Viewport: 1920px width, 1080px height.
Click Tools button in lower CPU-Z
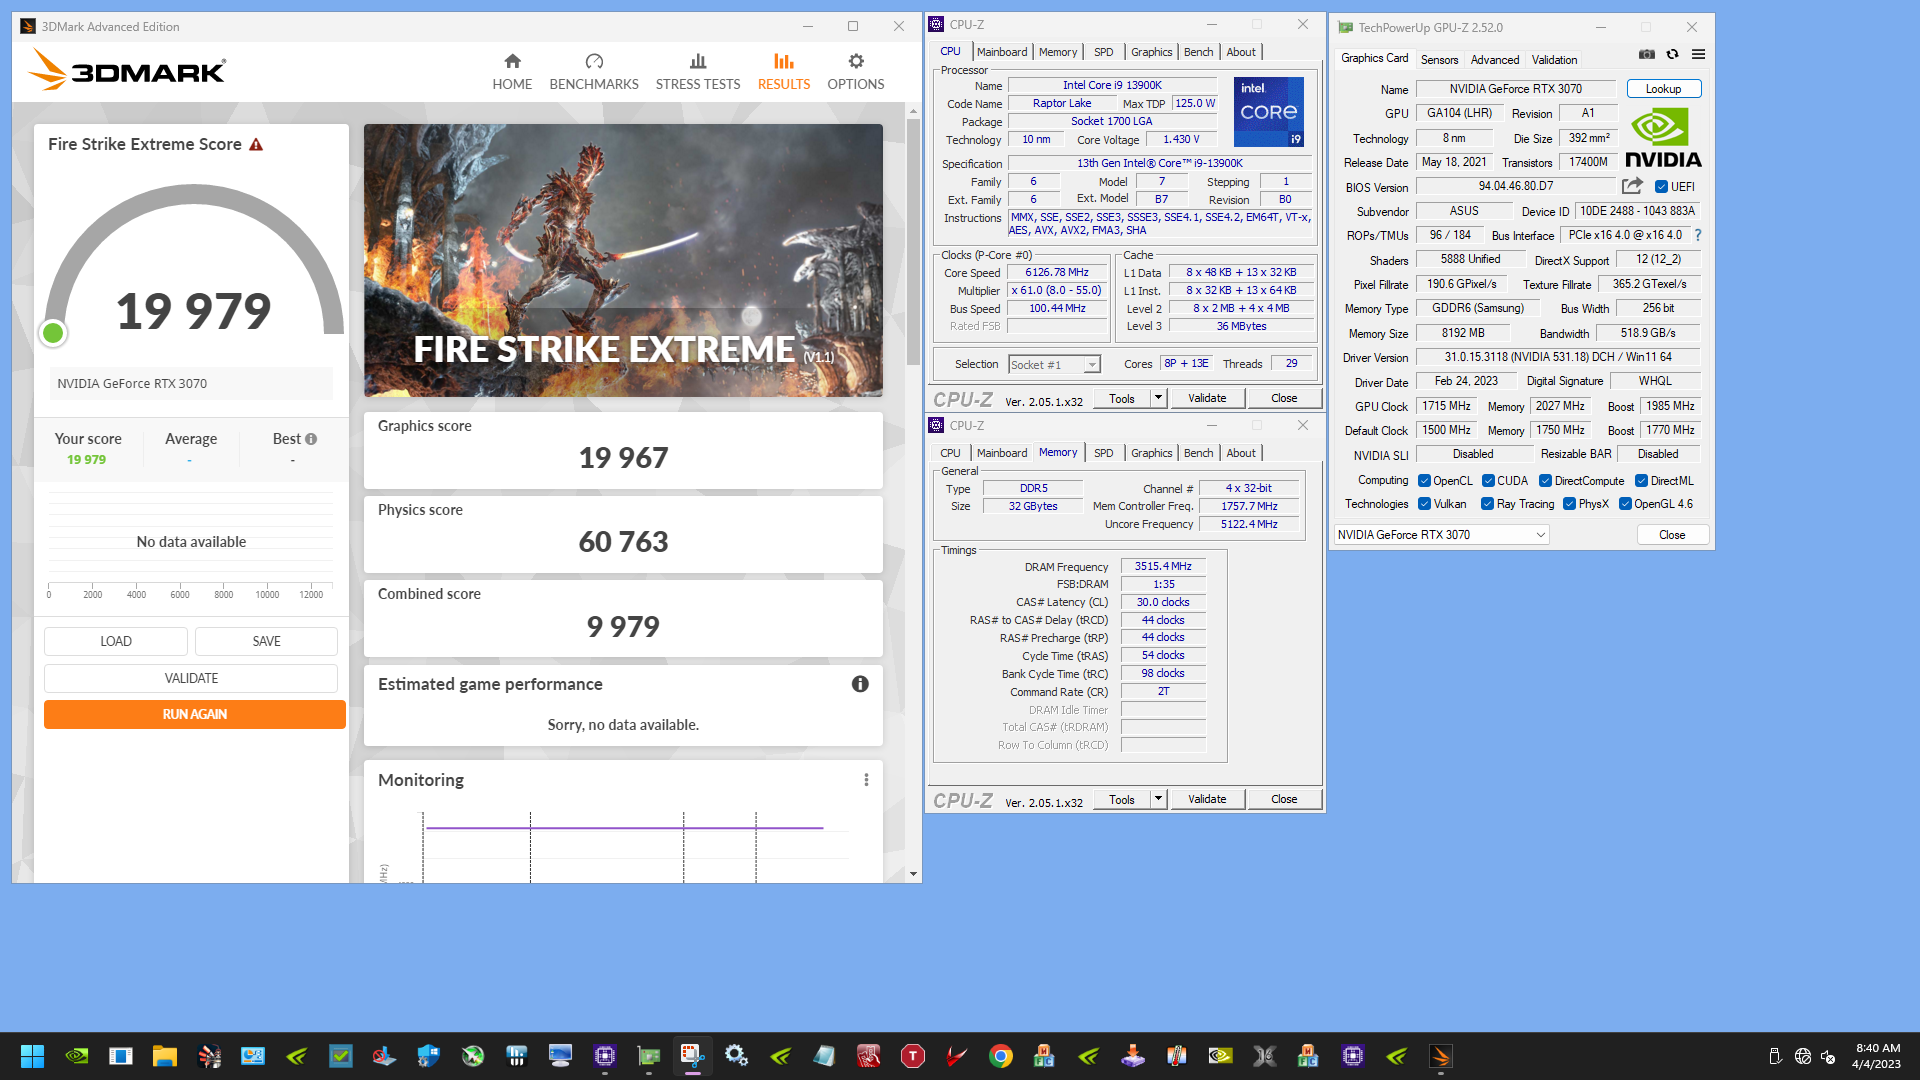(x=1122, y=799)
